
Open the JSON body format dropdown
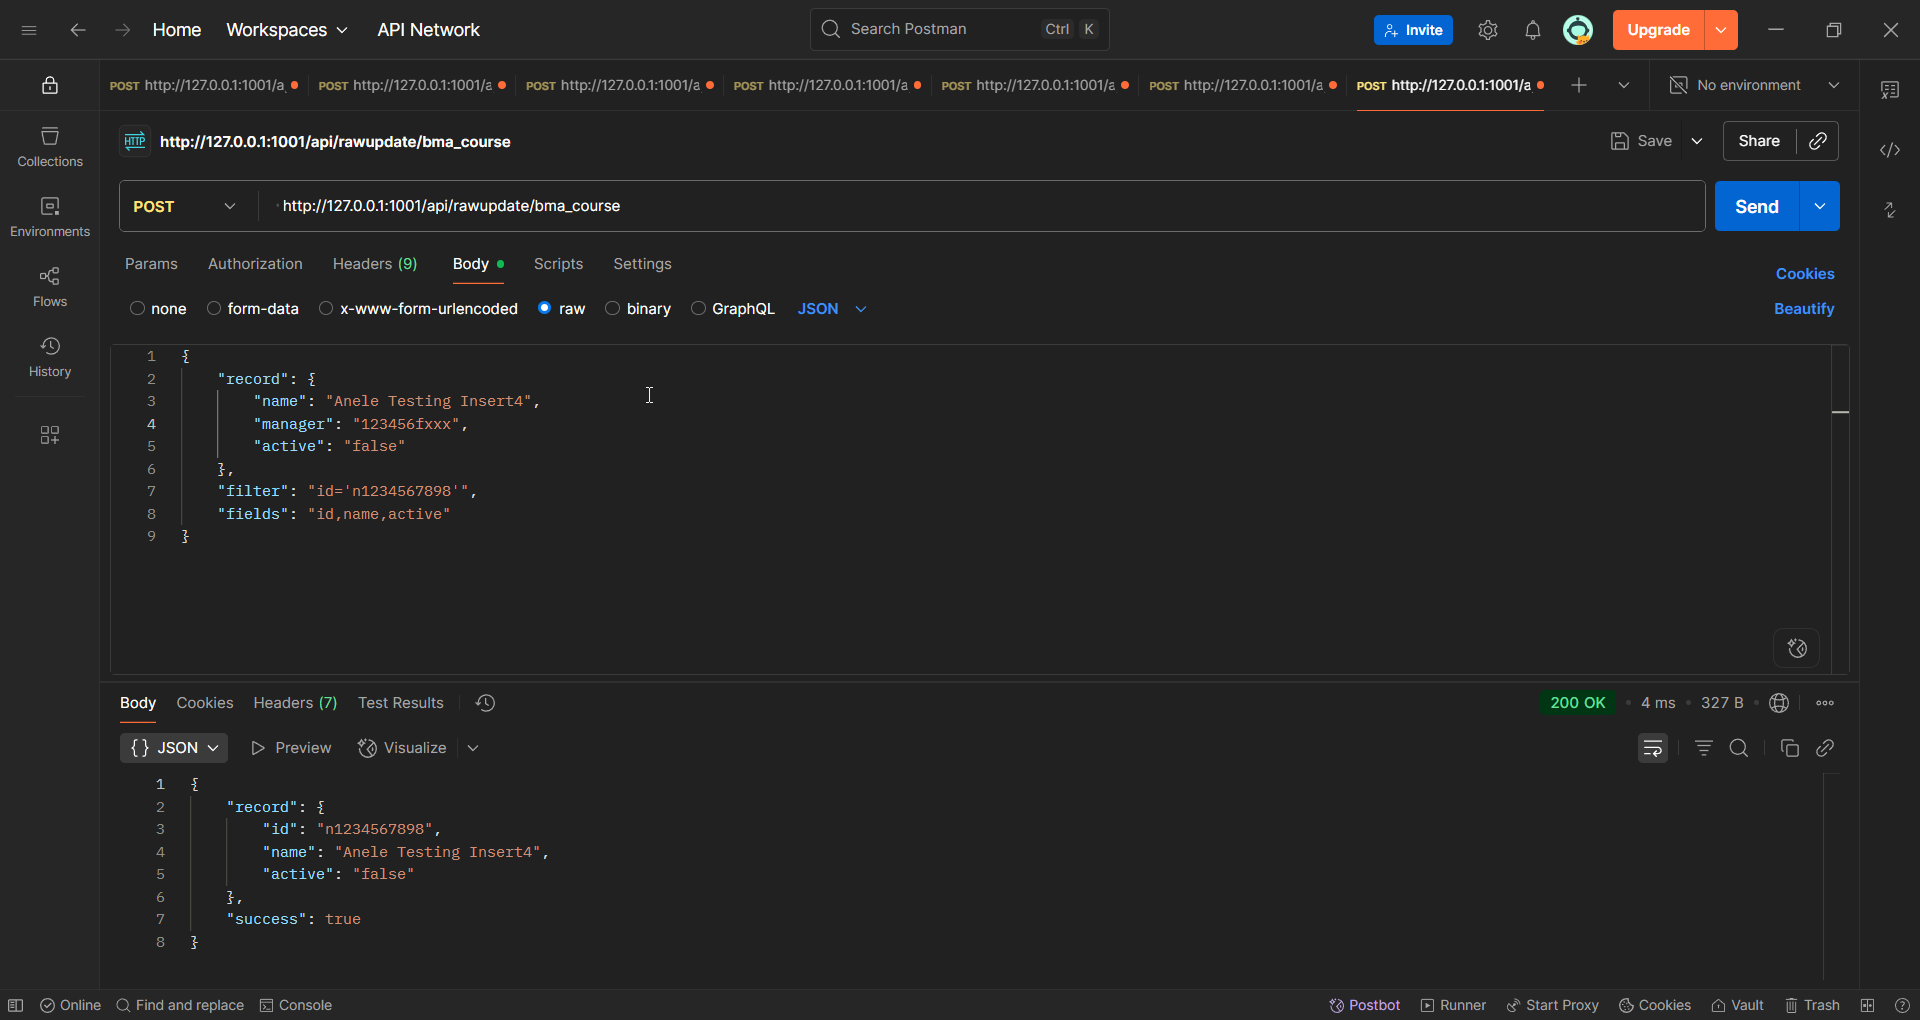[832, 309]
